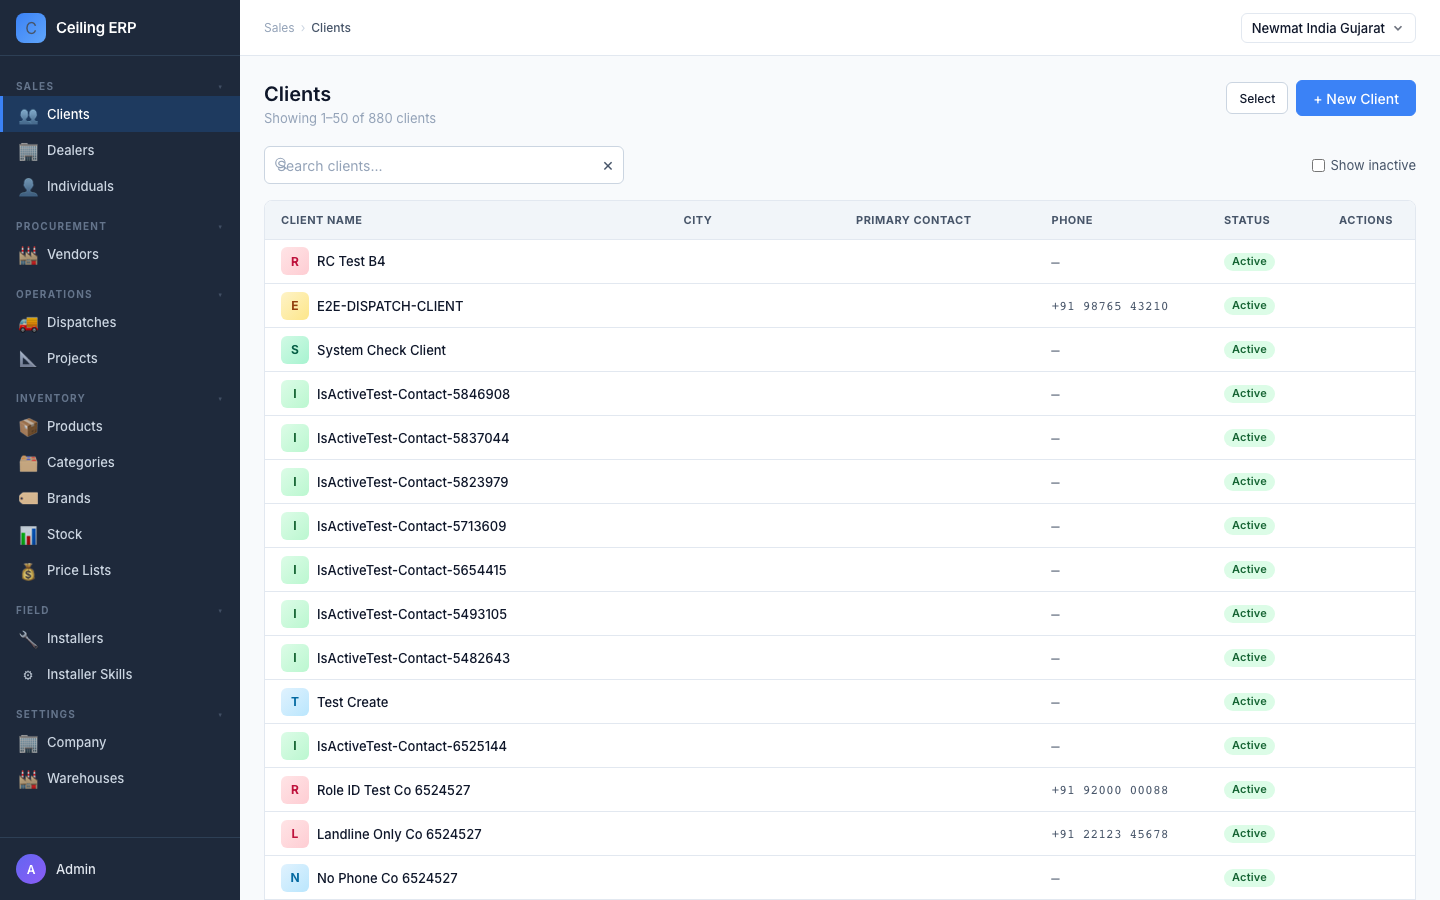Screen dimensions: 1440x900
Task: Enable the Show inactive checkbox
Action: click(x=1318, y=166)
